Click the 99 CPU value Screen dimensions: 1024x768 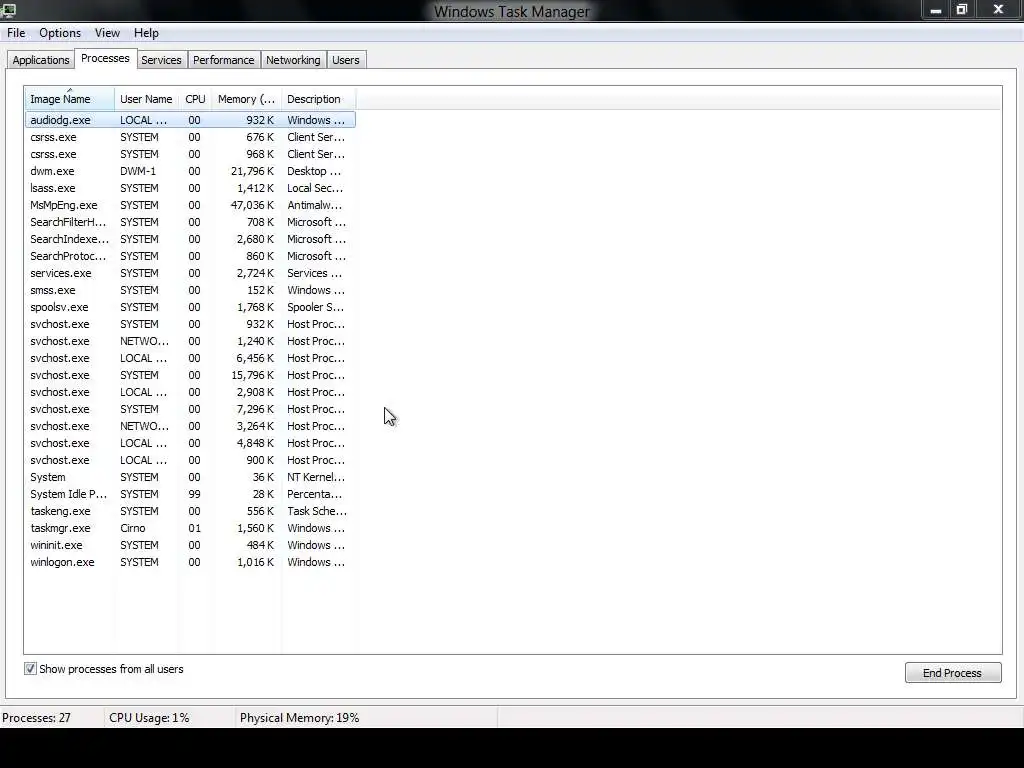[x=195, y=494]
